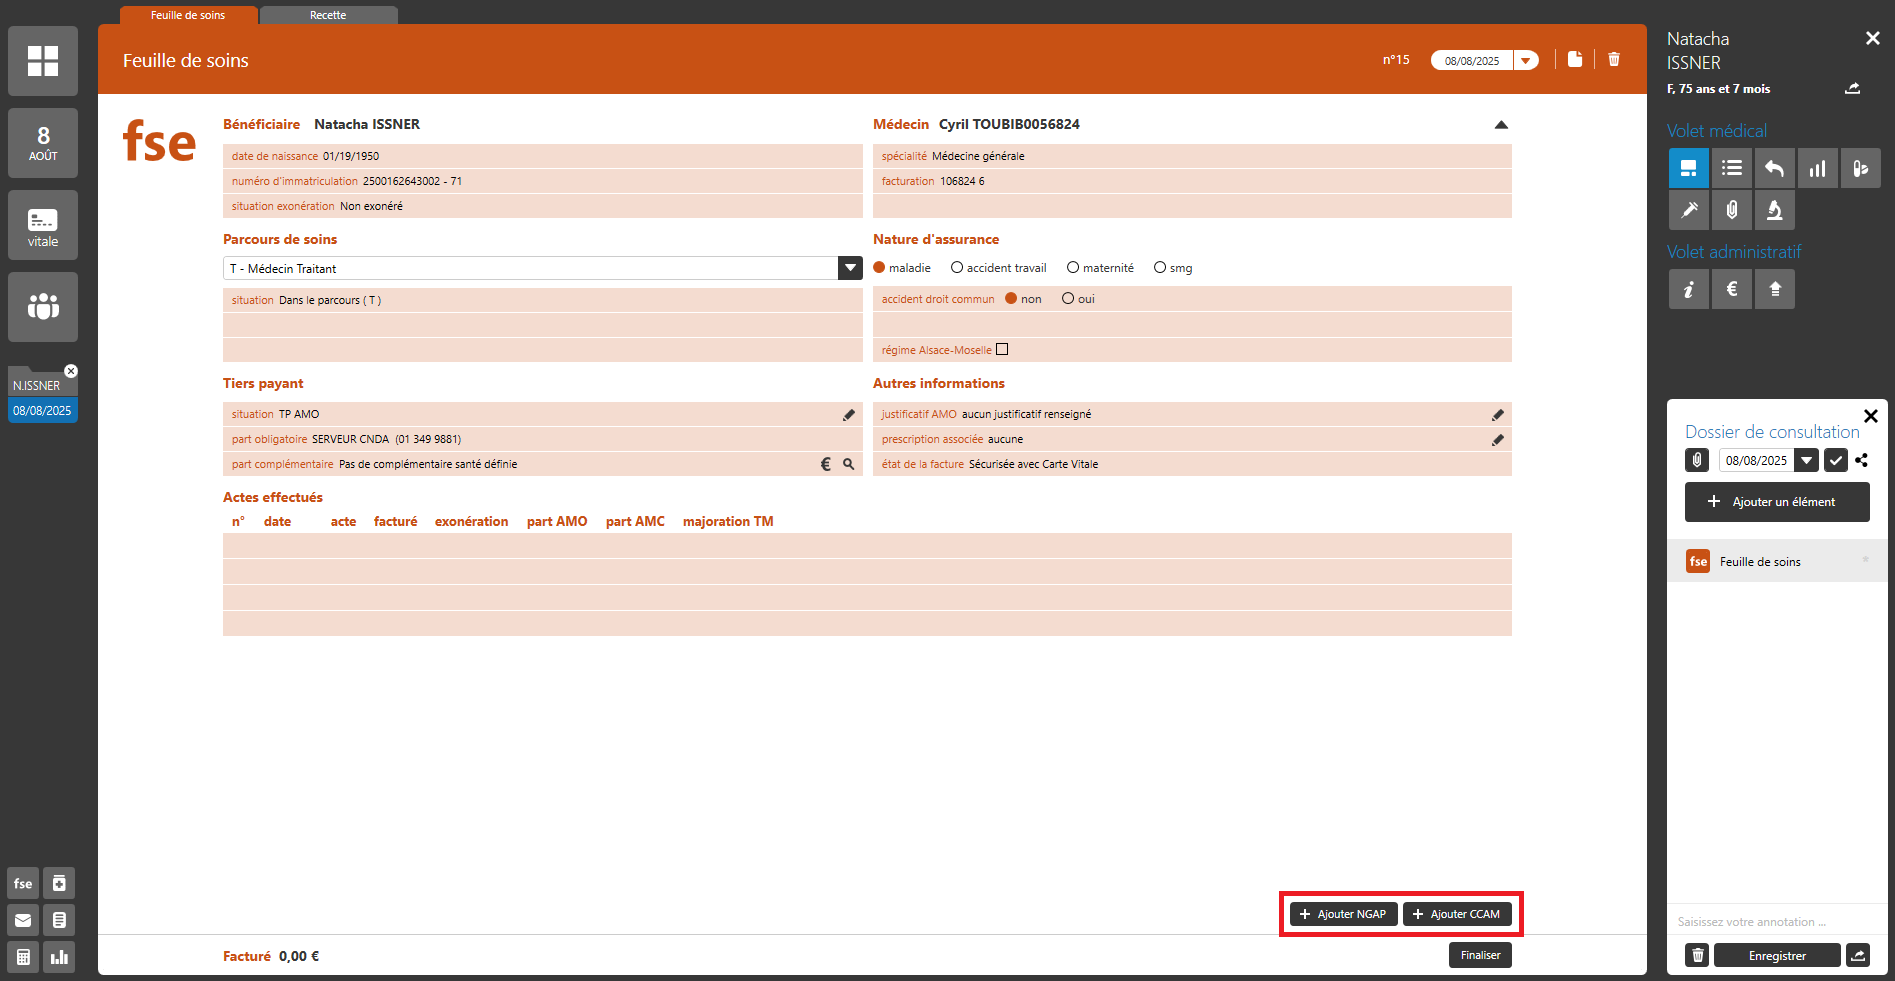Open the vitale card reader icon
The width and height of the screenshot is (1895, 981).
coord(43,226)
